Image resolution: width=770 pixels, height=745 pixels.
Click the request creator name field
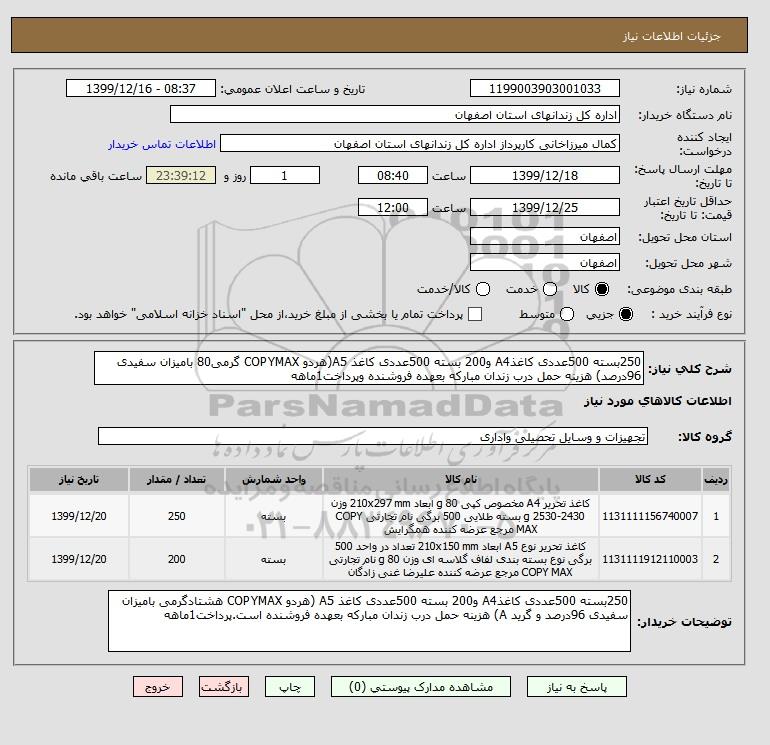point(420,144)
